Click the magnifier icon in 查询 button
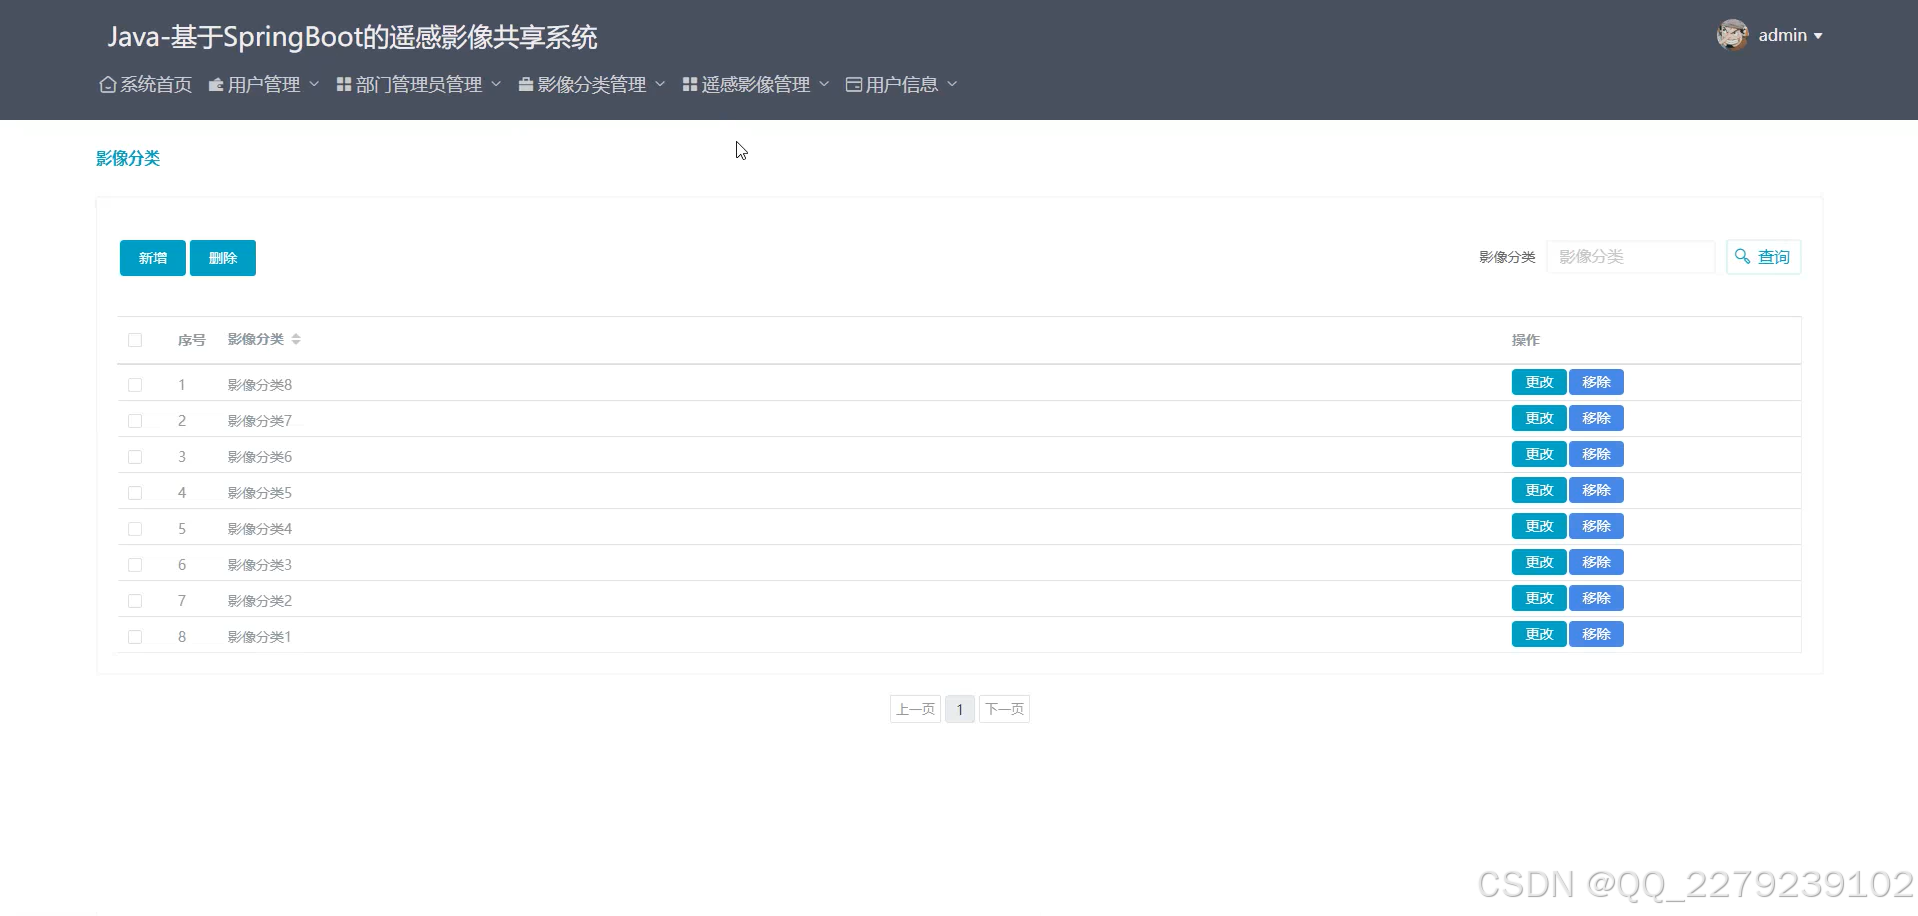The width and height of the screenshot is (1918, 916). click(1744, 256)
